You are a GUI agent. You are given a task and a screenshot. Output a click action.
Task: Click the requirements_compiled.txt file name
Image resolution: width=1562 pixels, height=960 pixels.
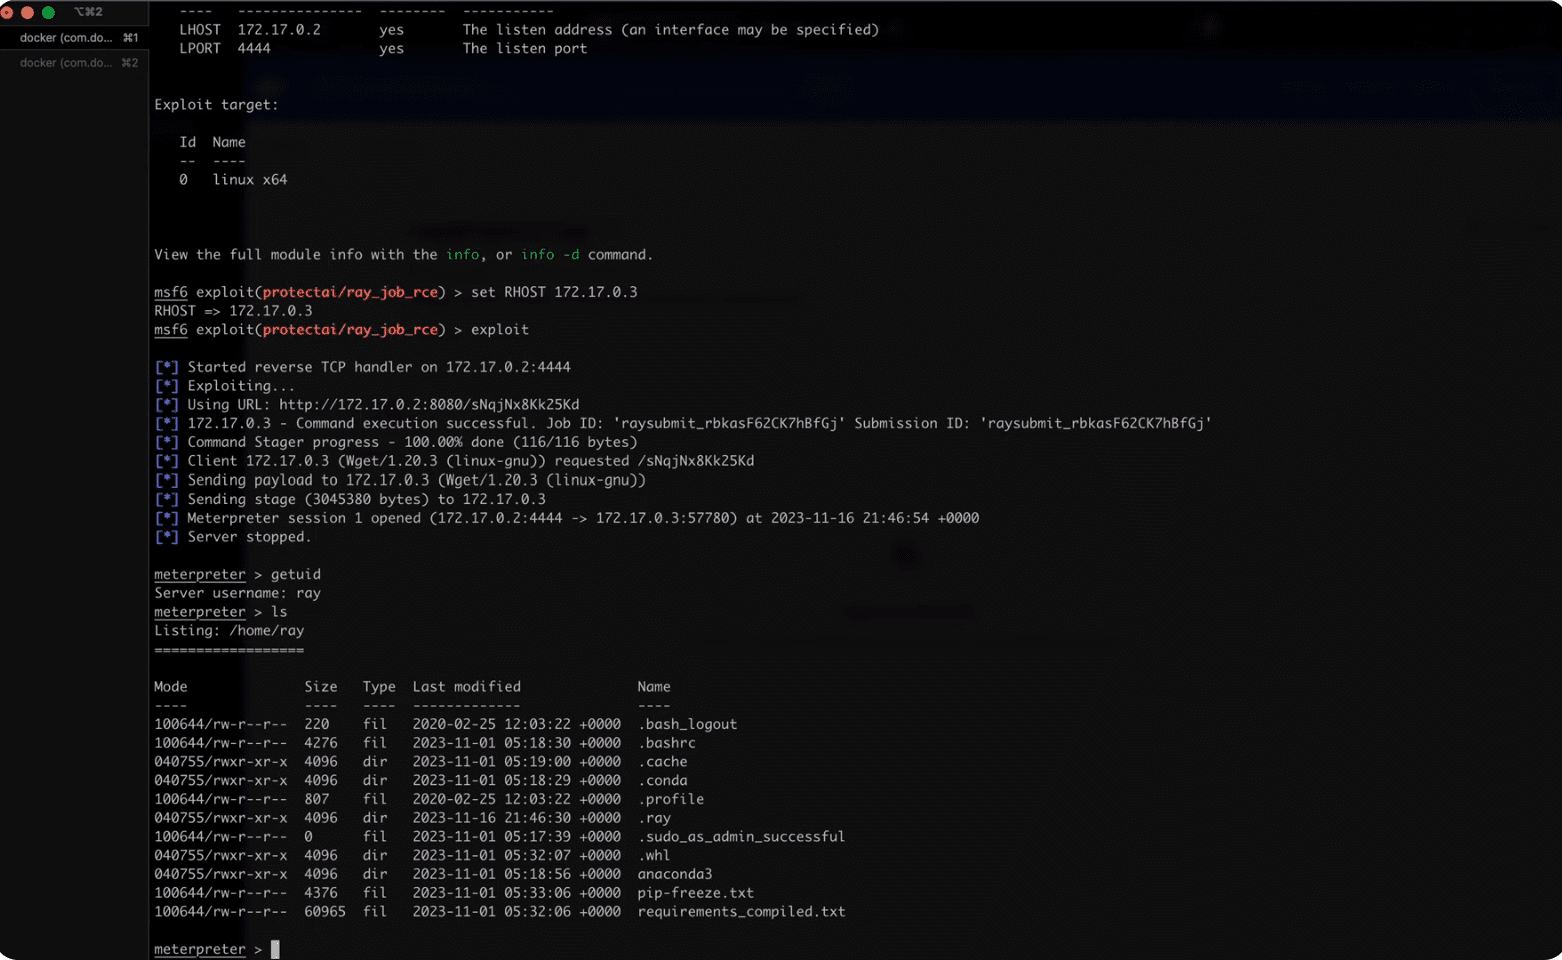point(741,912)
